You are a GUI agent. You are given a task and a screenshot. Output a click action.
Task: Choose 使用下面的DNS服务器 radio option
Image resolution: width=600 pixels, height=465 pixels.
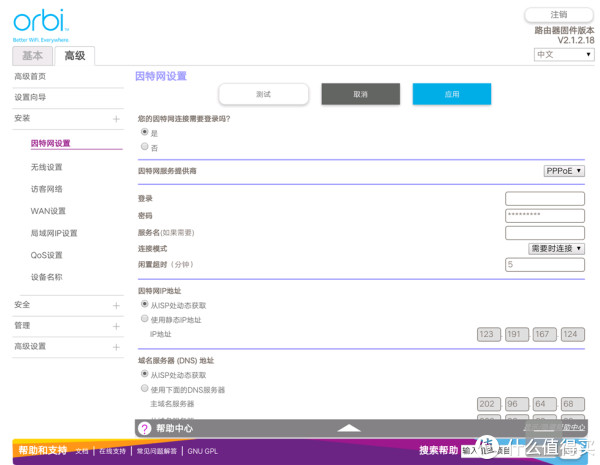[x=145, y=388]
